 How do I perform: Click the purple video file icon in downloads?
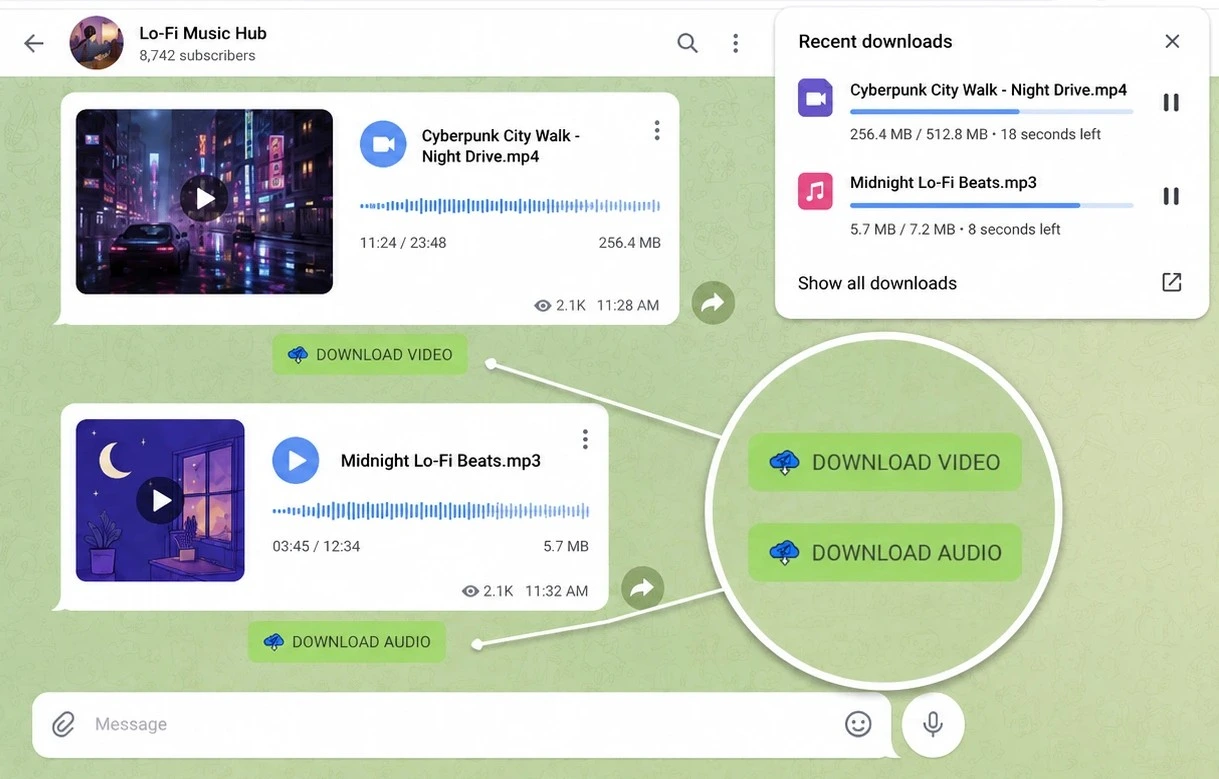tap(815, 98)
